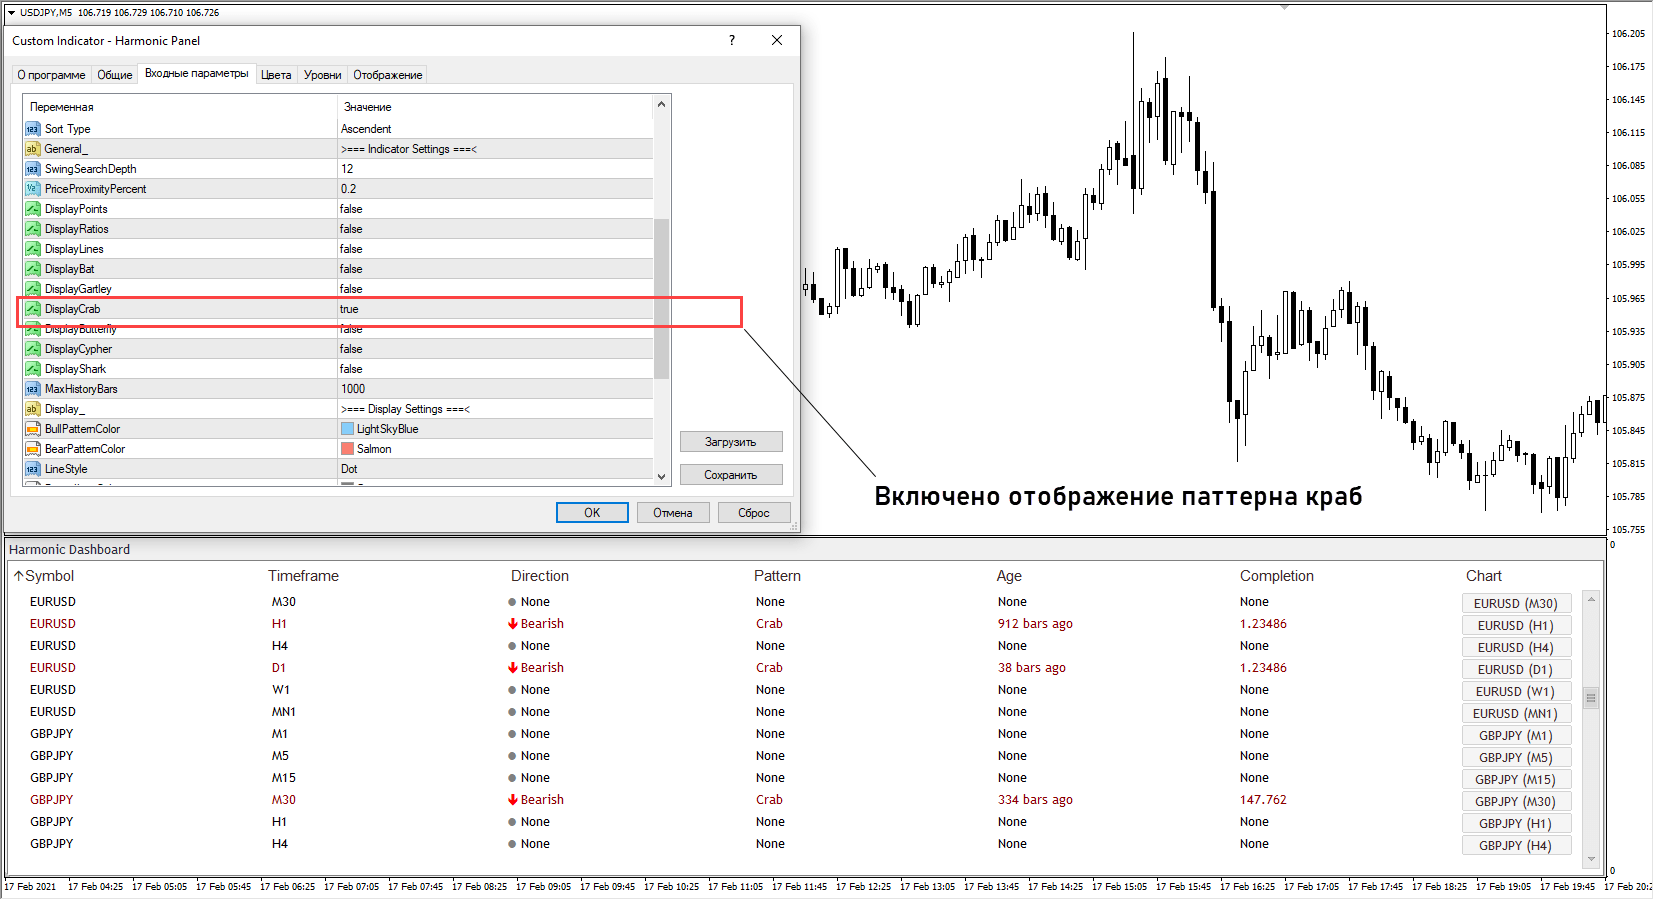Click the Sort Type parameter icon

32,129
